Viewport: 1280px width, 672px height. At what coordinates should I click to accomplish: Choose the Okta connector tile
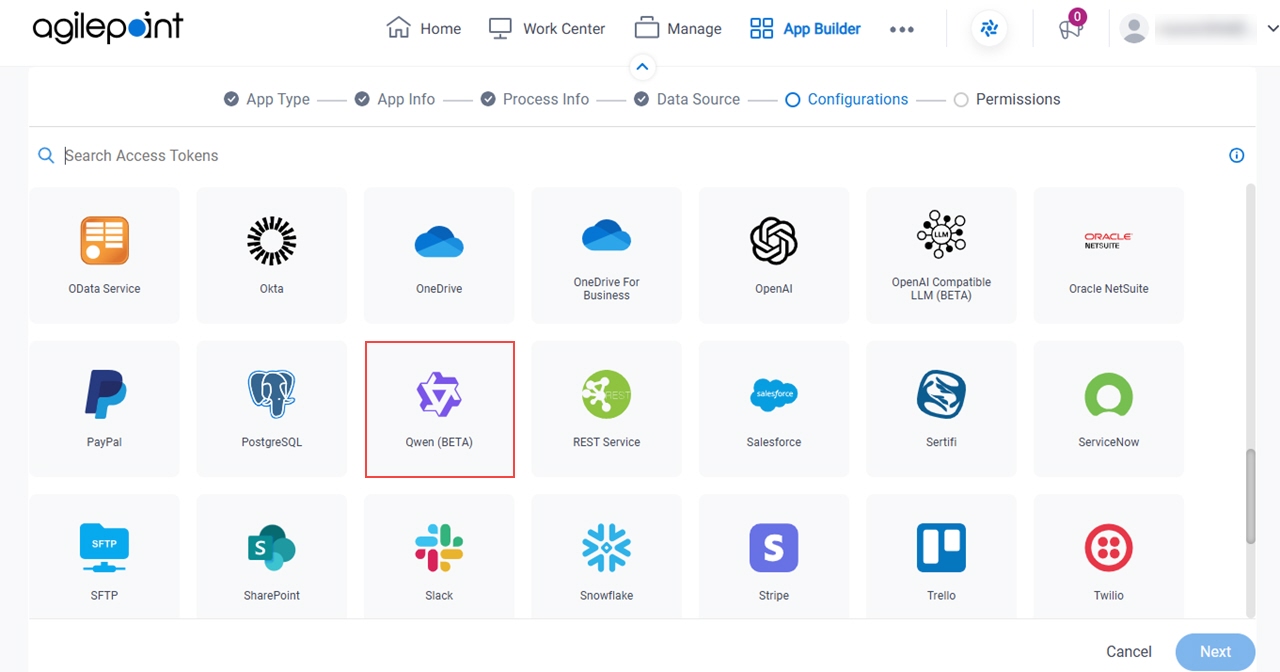pyautogui.click(x=272, y=255)
